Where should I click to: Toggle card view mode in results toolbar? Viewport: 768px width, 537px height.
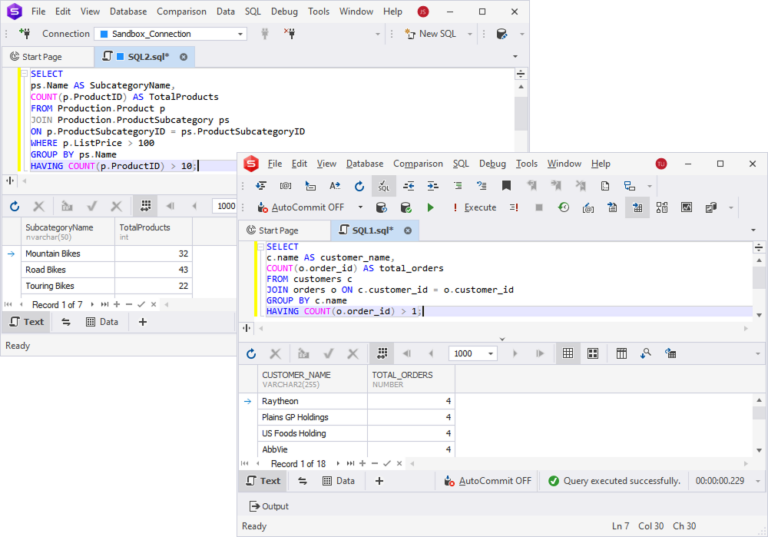coord(593,353)
